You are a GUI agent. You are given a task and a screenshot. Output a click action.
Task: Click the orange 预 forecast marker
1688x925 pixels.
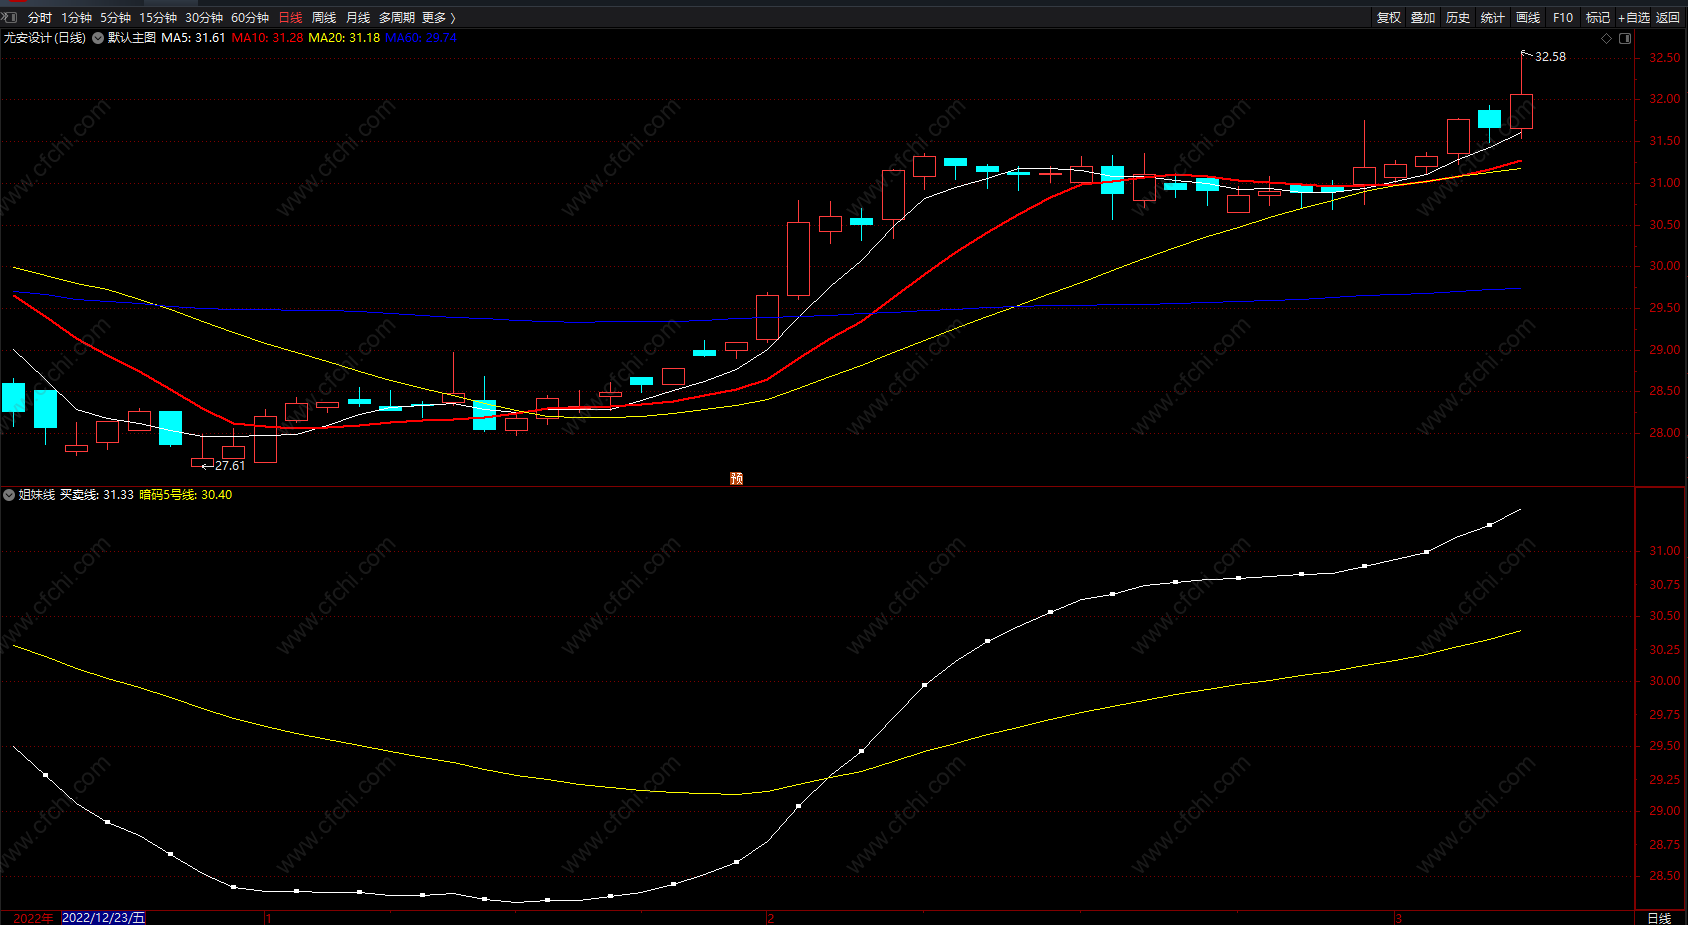(x=737, y=479)
